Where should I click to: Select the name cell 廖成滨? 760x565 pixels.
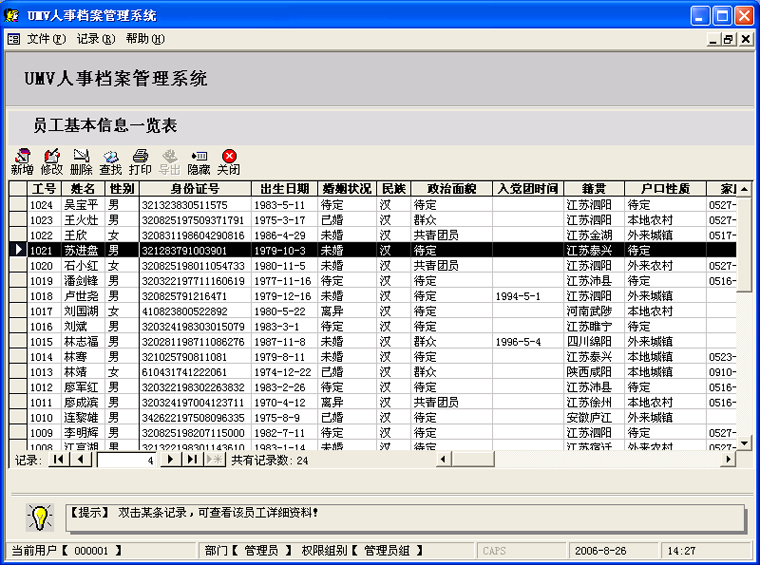(x=81, y=402)
